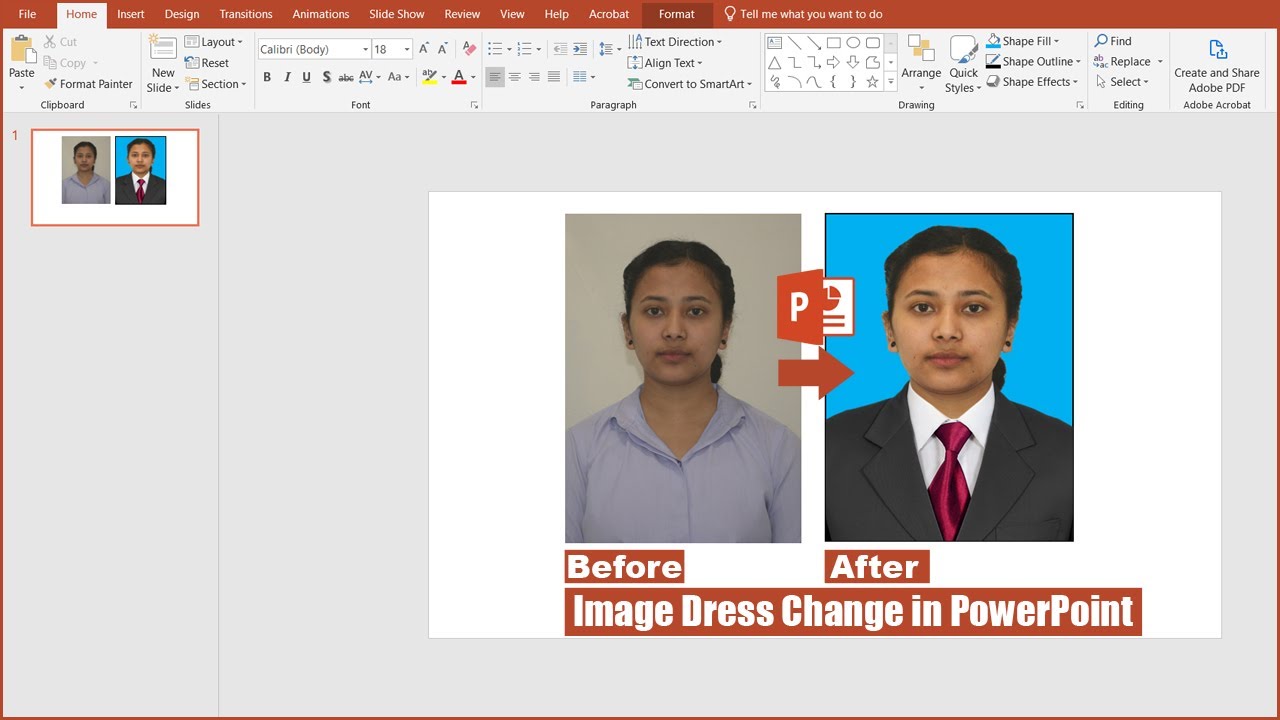Select the curve shape

[814, 82]
